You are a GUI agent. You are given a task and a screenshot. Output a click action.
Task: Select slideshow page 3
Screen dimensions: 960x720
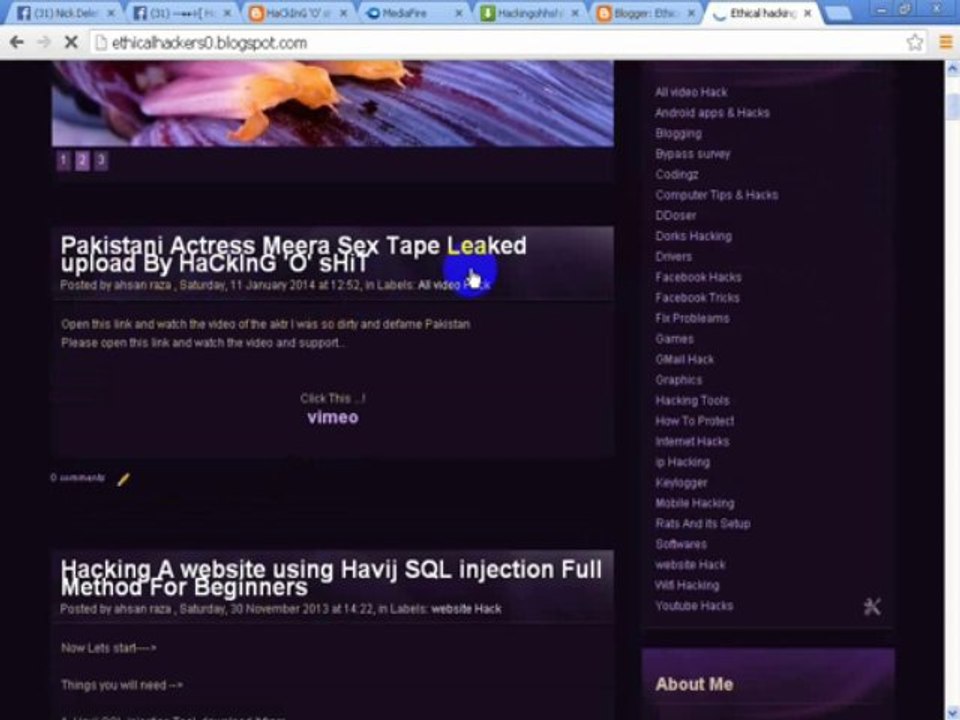pos(101,160)
